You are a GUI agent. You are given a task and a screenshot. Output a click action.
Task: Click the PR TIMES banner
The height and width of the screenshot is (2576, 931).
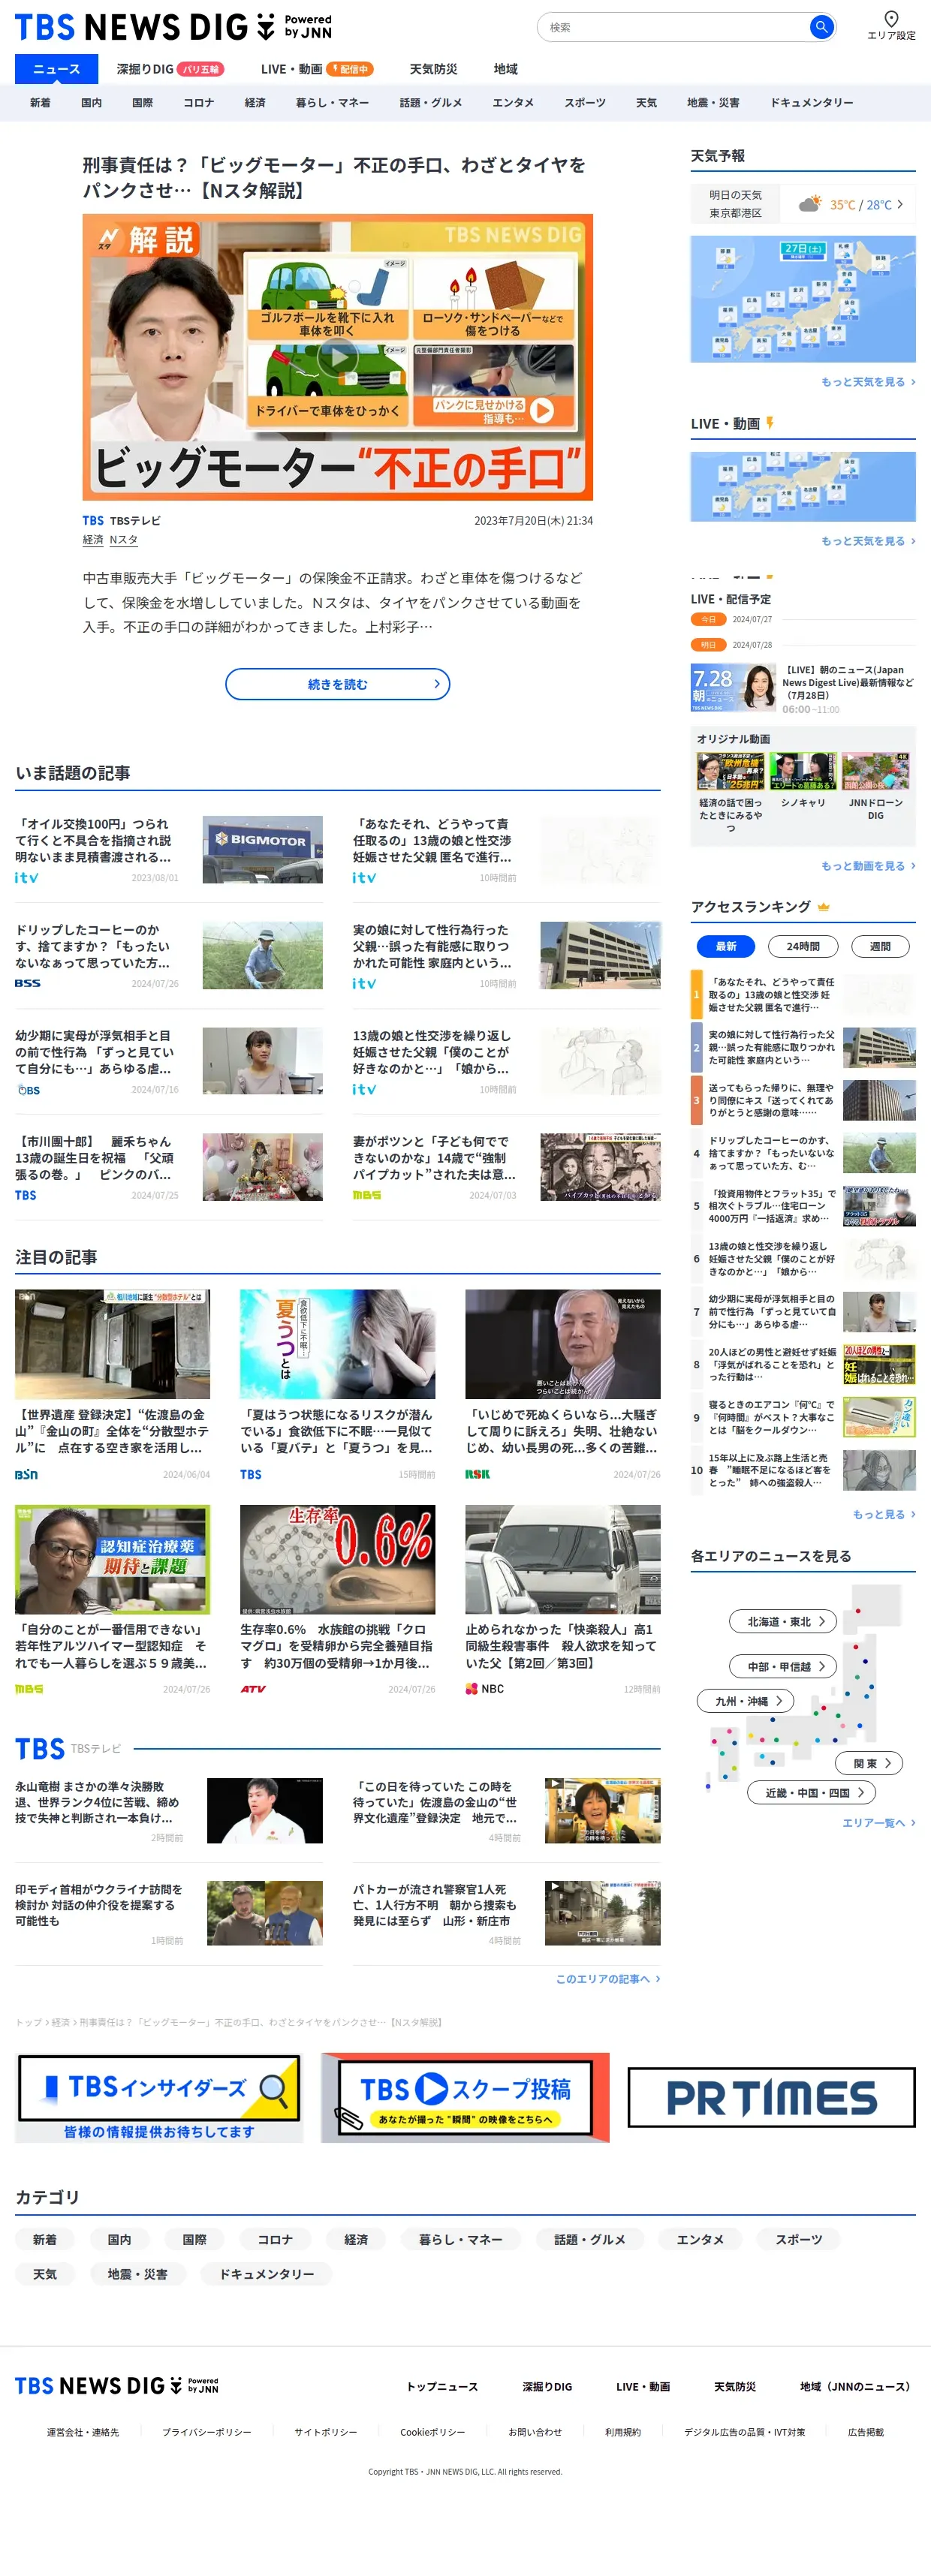click(771, 2097)
